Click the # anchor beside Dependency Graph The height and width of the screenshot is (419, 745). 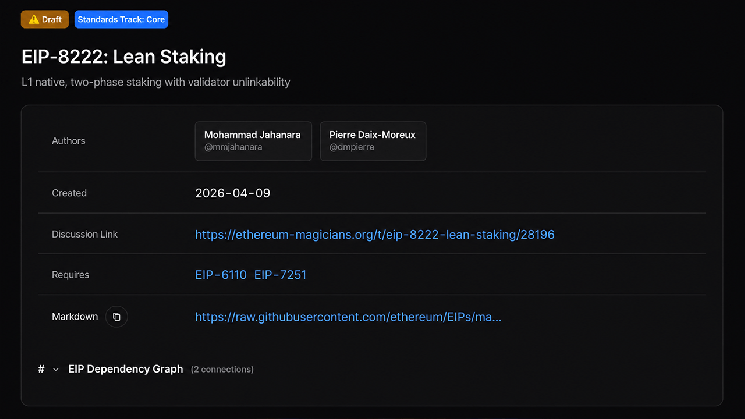pos(41,369)
